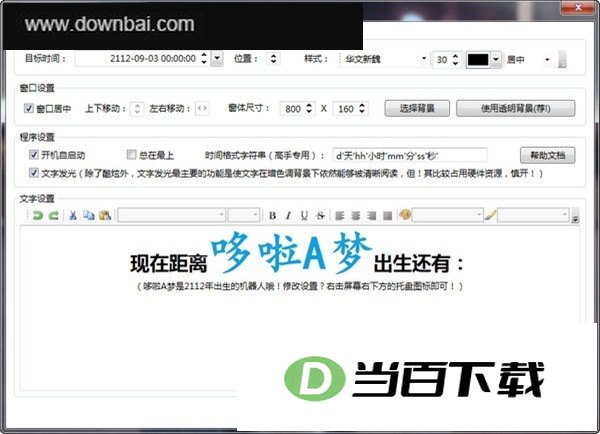
Task: Click the font color palette icon
Action: [405, 215]
